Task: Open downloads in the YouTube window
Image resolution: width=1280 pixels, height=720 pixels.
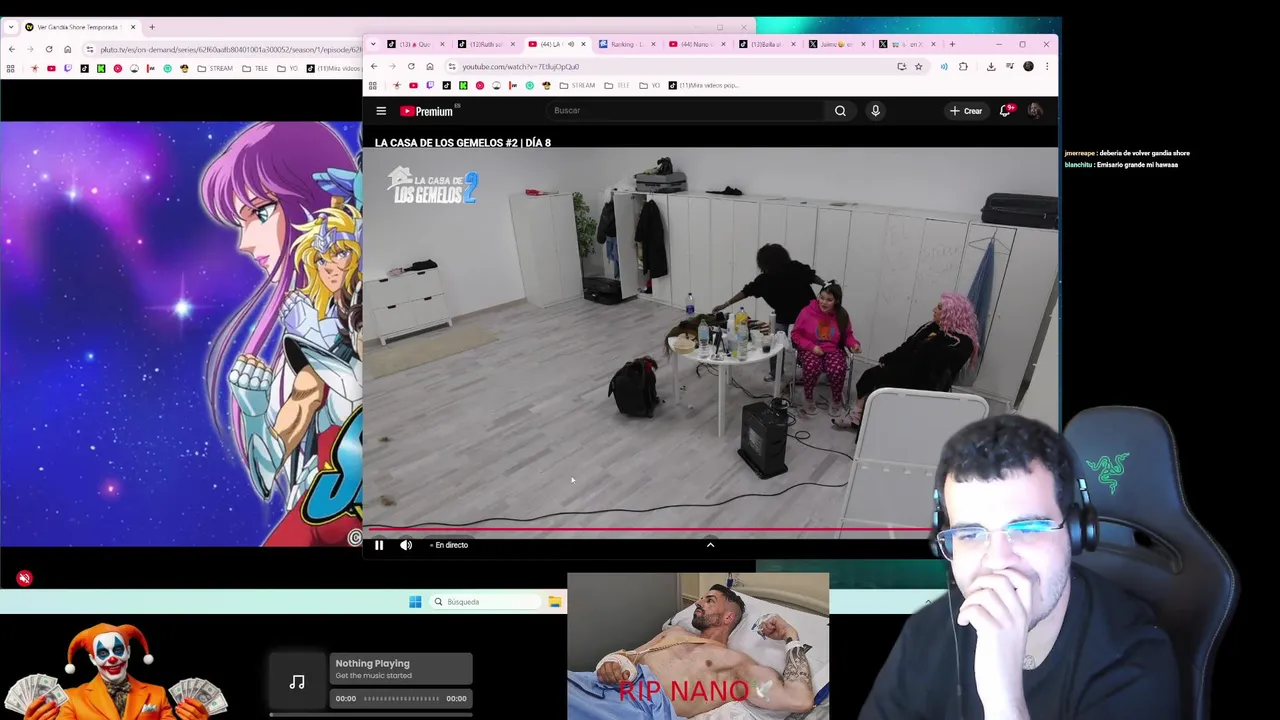Action: click(991, 66)
